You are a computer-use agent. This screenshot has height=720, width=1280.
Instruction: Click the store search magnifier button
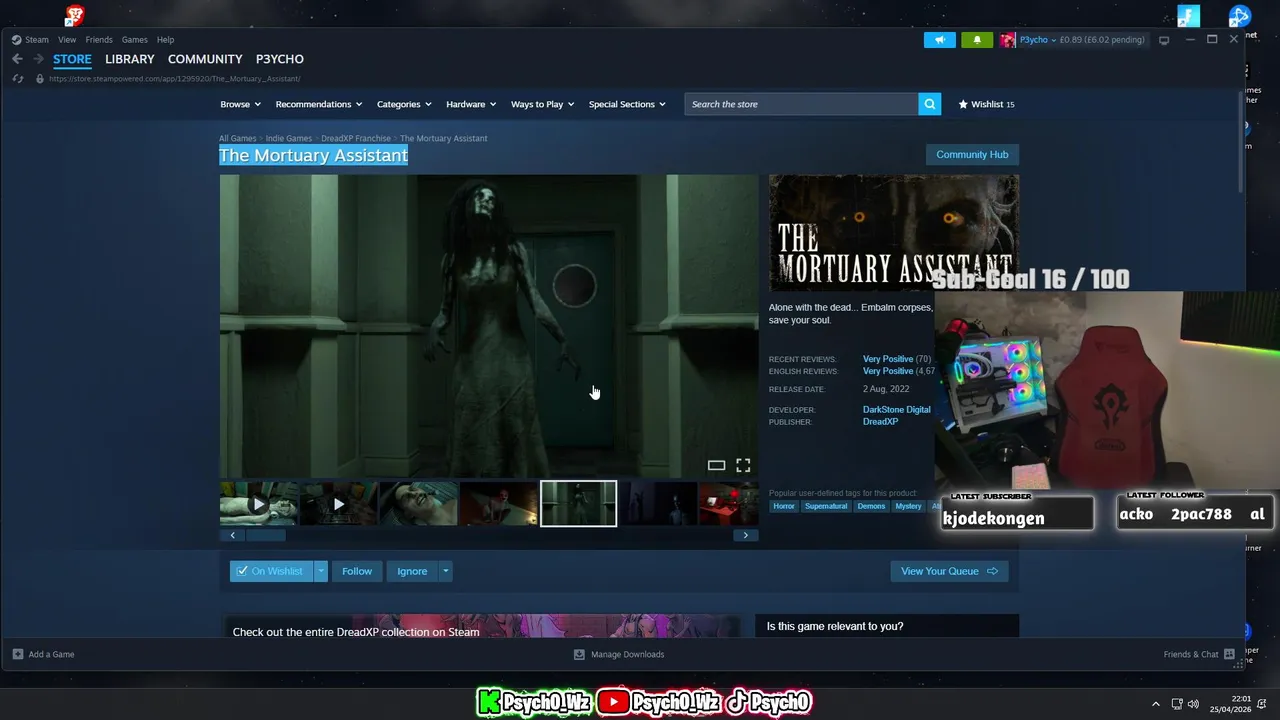(x=930, y=104)
